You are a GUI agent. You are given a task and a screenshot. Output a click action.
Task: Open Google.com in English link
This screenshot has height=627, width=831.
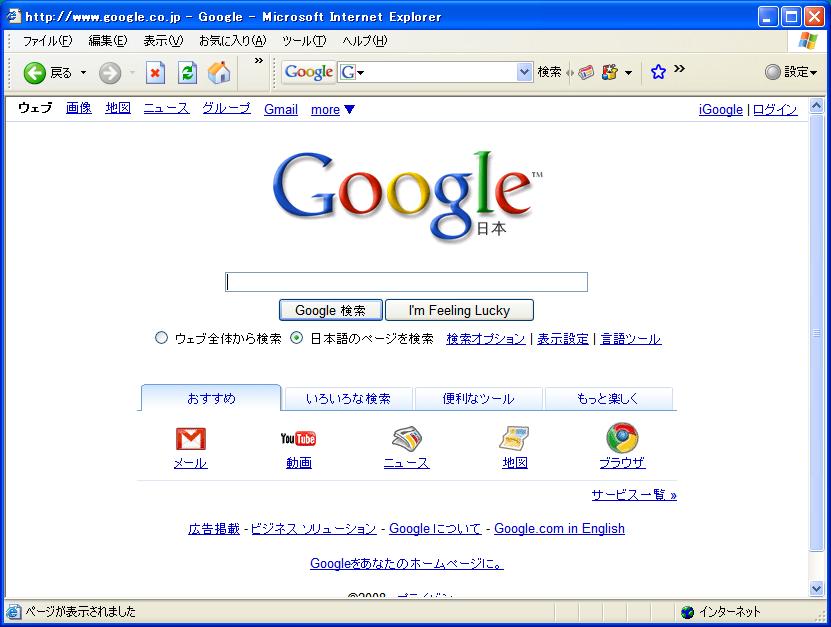coord(559,528)
